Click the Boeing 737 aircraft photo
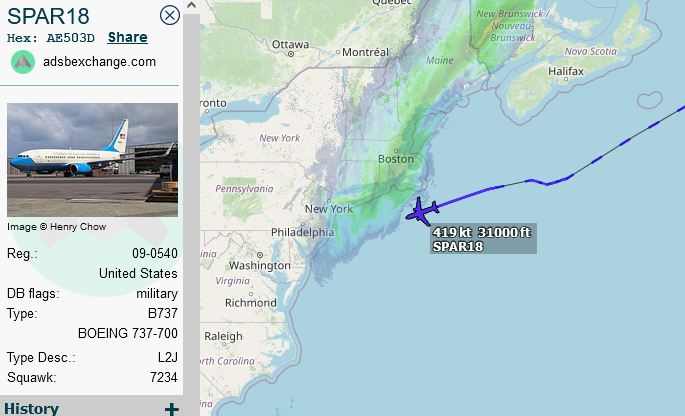The height and width of the screenshot is (416, 685). pyautogui.click(x=92, y=160)
